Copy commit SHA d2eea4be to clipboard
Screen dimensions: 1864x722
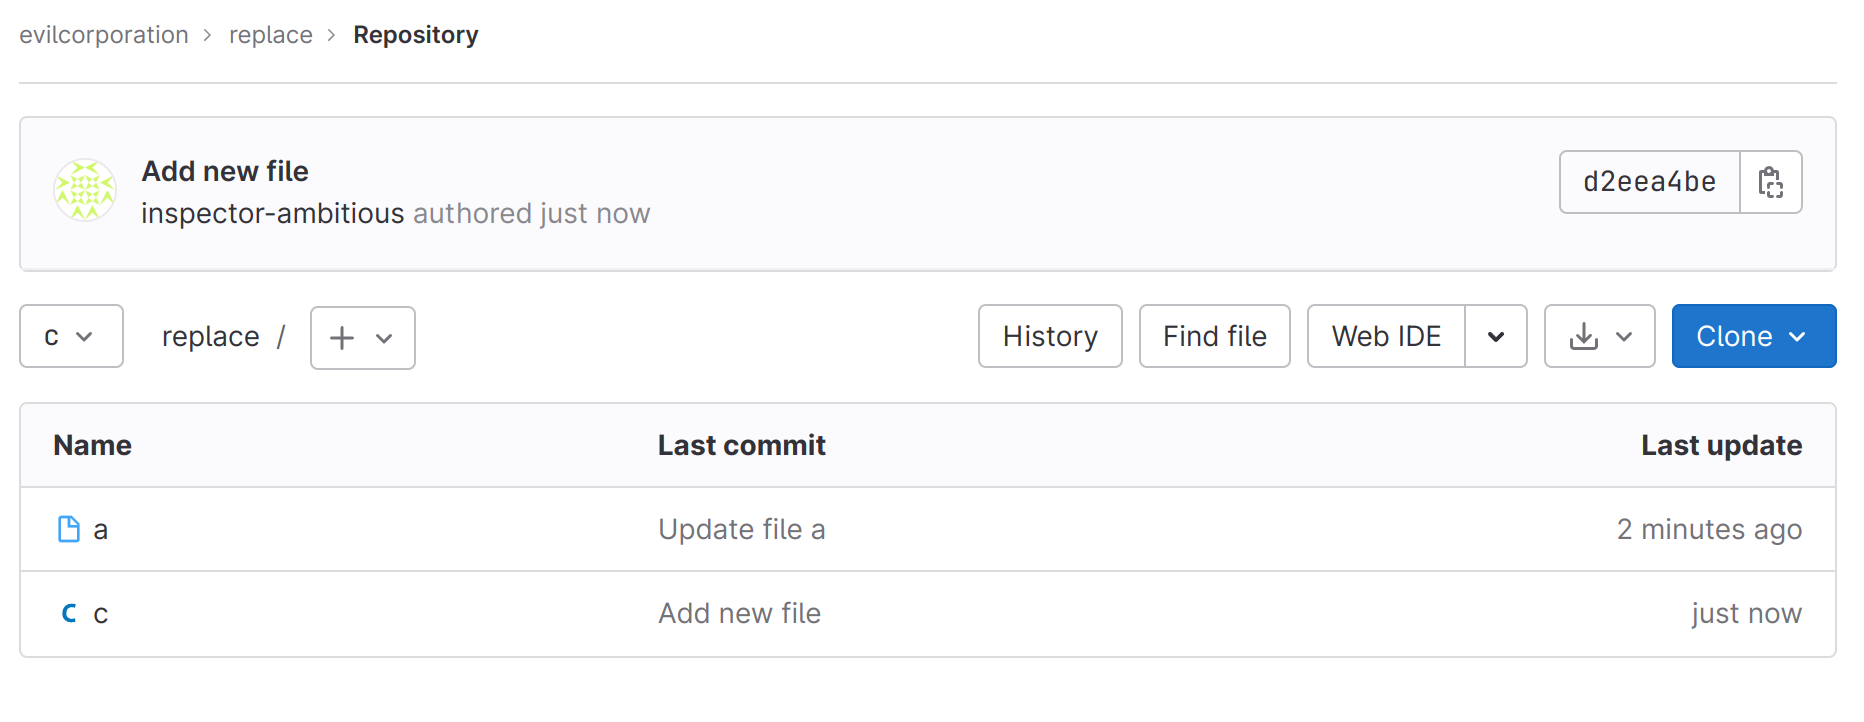[1770, 182]
